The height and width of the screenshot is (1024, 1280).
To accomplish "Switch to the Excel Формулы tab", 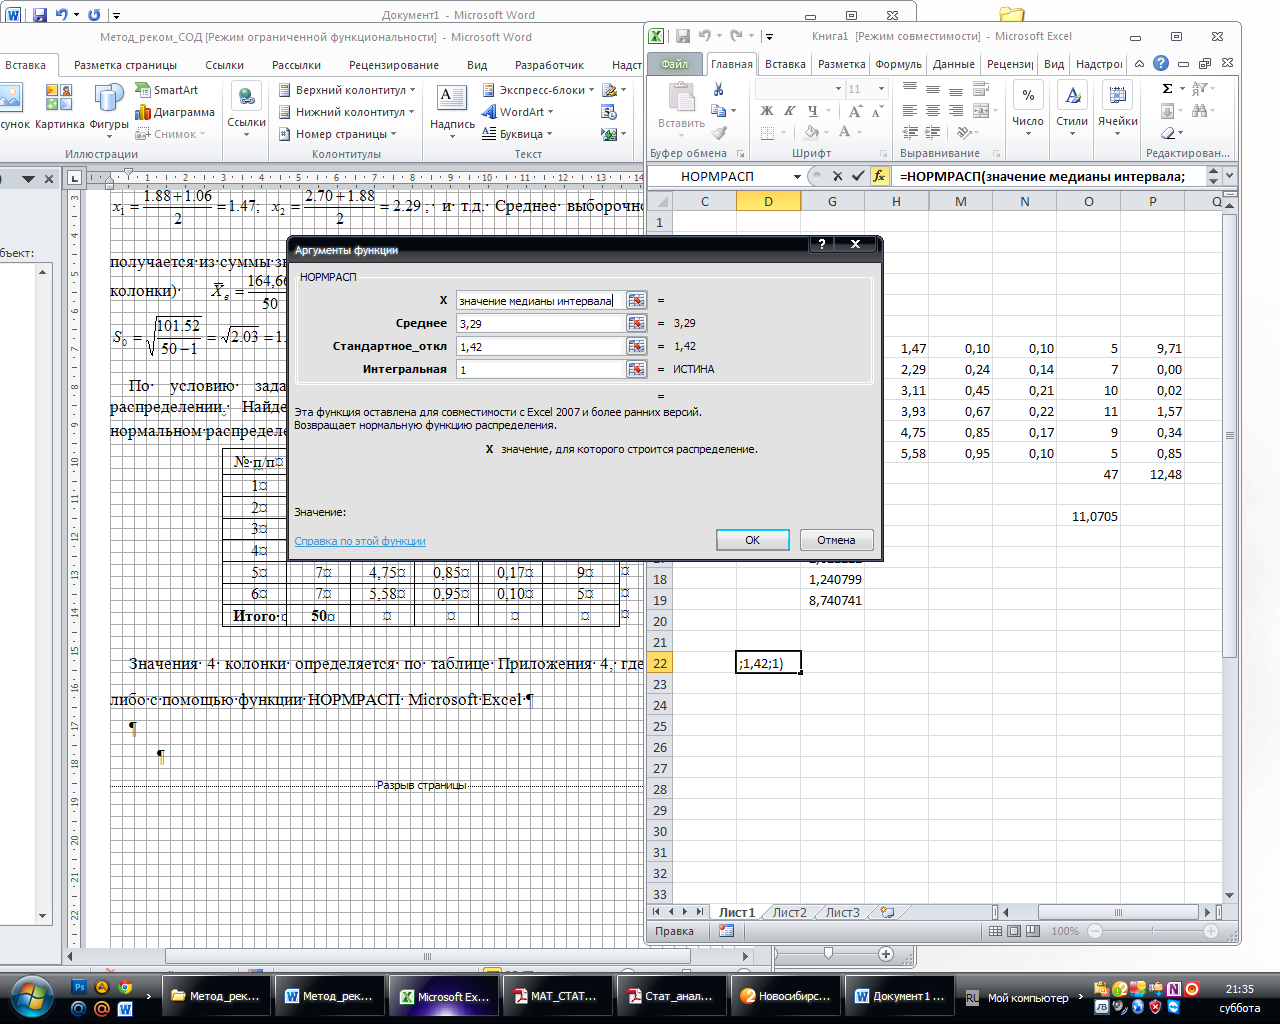I will 898,64.
